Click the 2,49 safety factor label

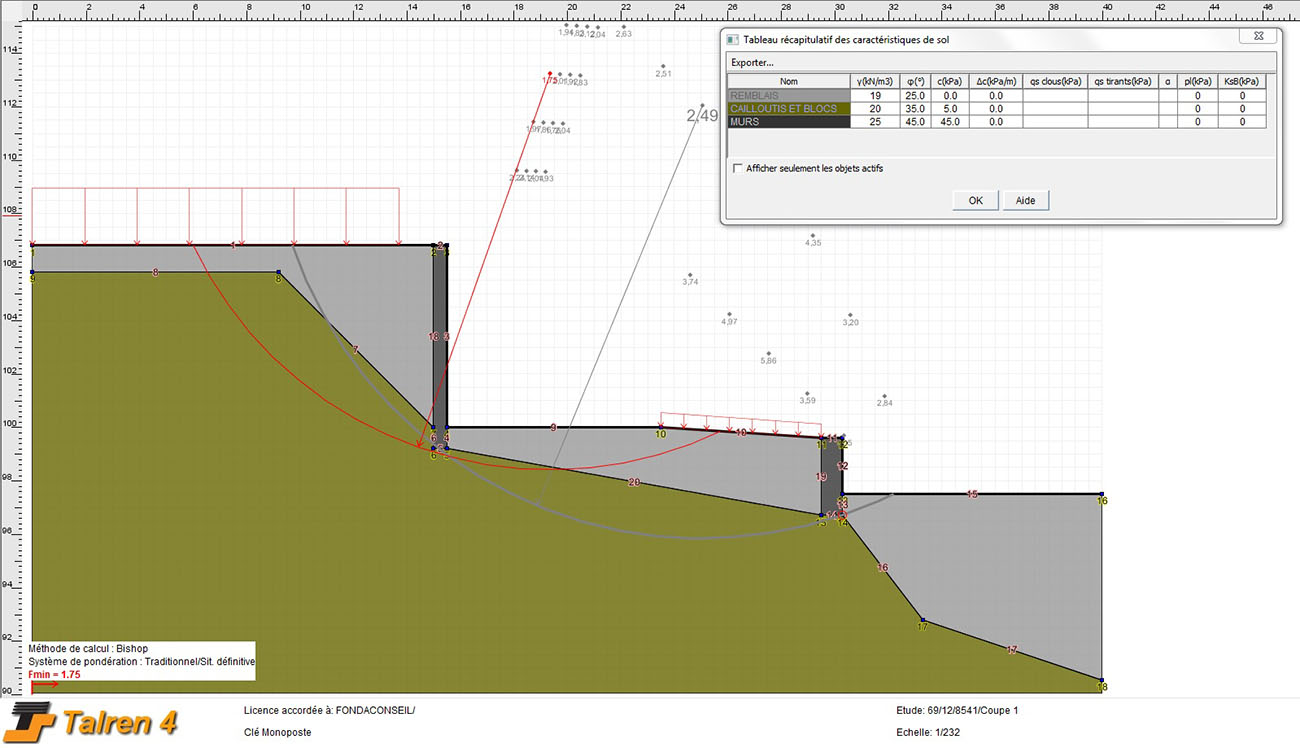coord(702,116)
